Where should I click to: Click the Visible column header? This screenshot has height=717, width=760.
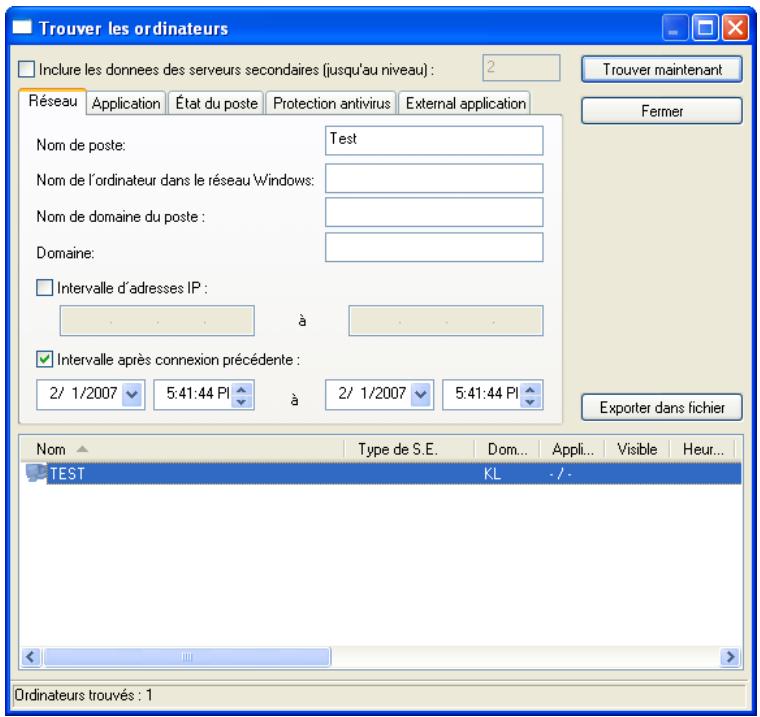tap(637, 449)
